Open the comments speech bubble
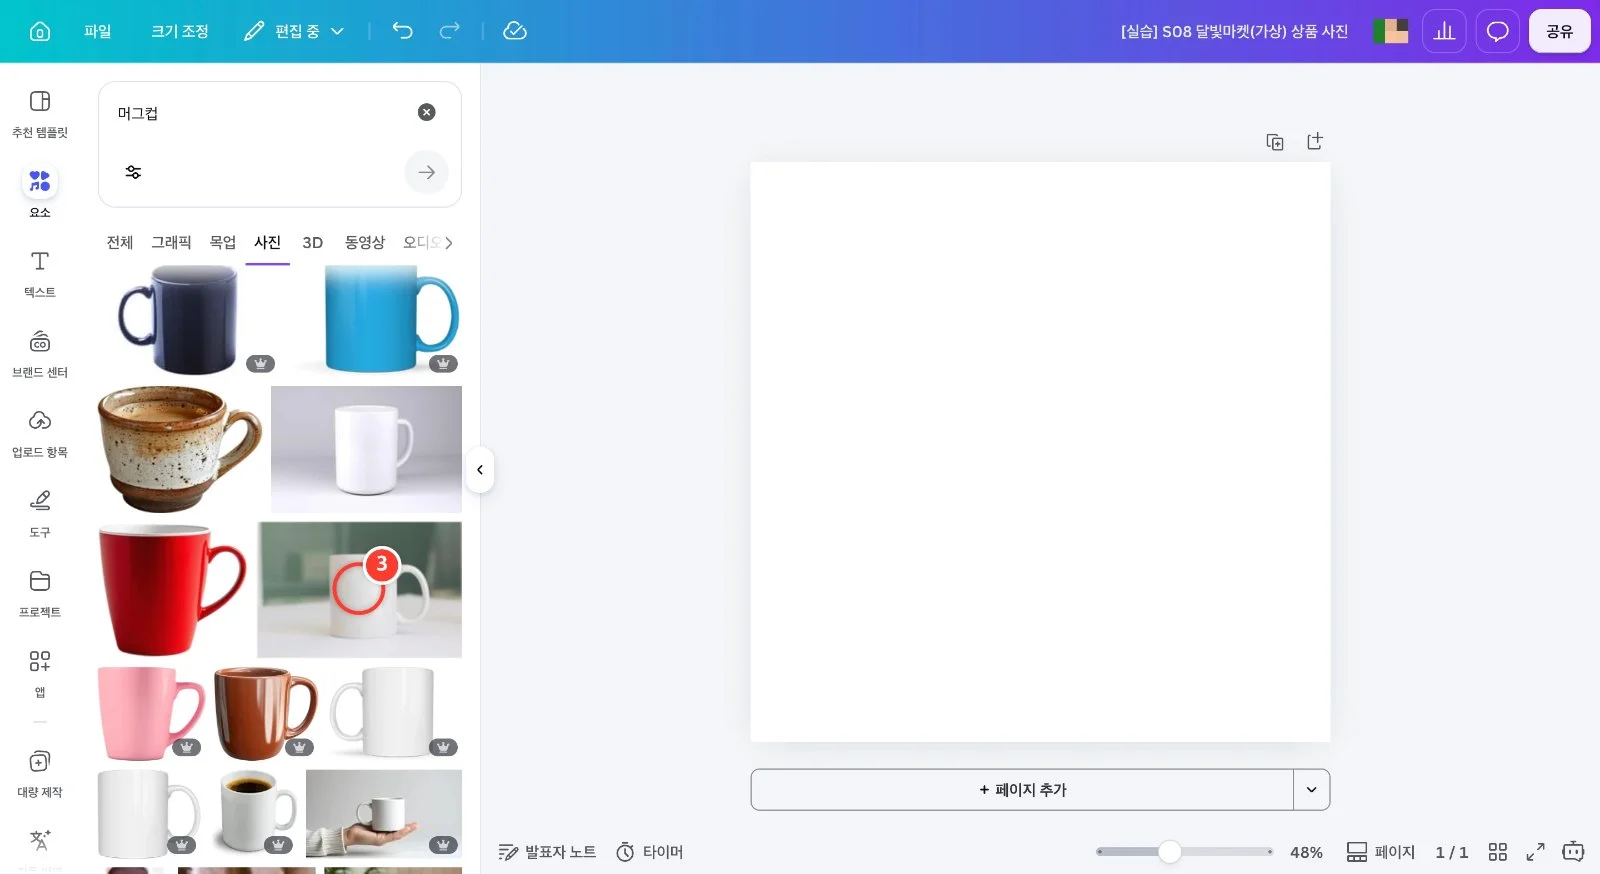The image size is (1600, 874). tap(1497, 31)
